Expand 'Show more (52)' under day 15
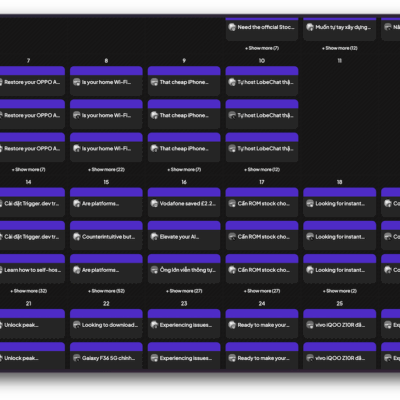This screenshot has width=400, height=400. click(106, 291)
